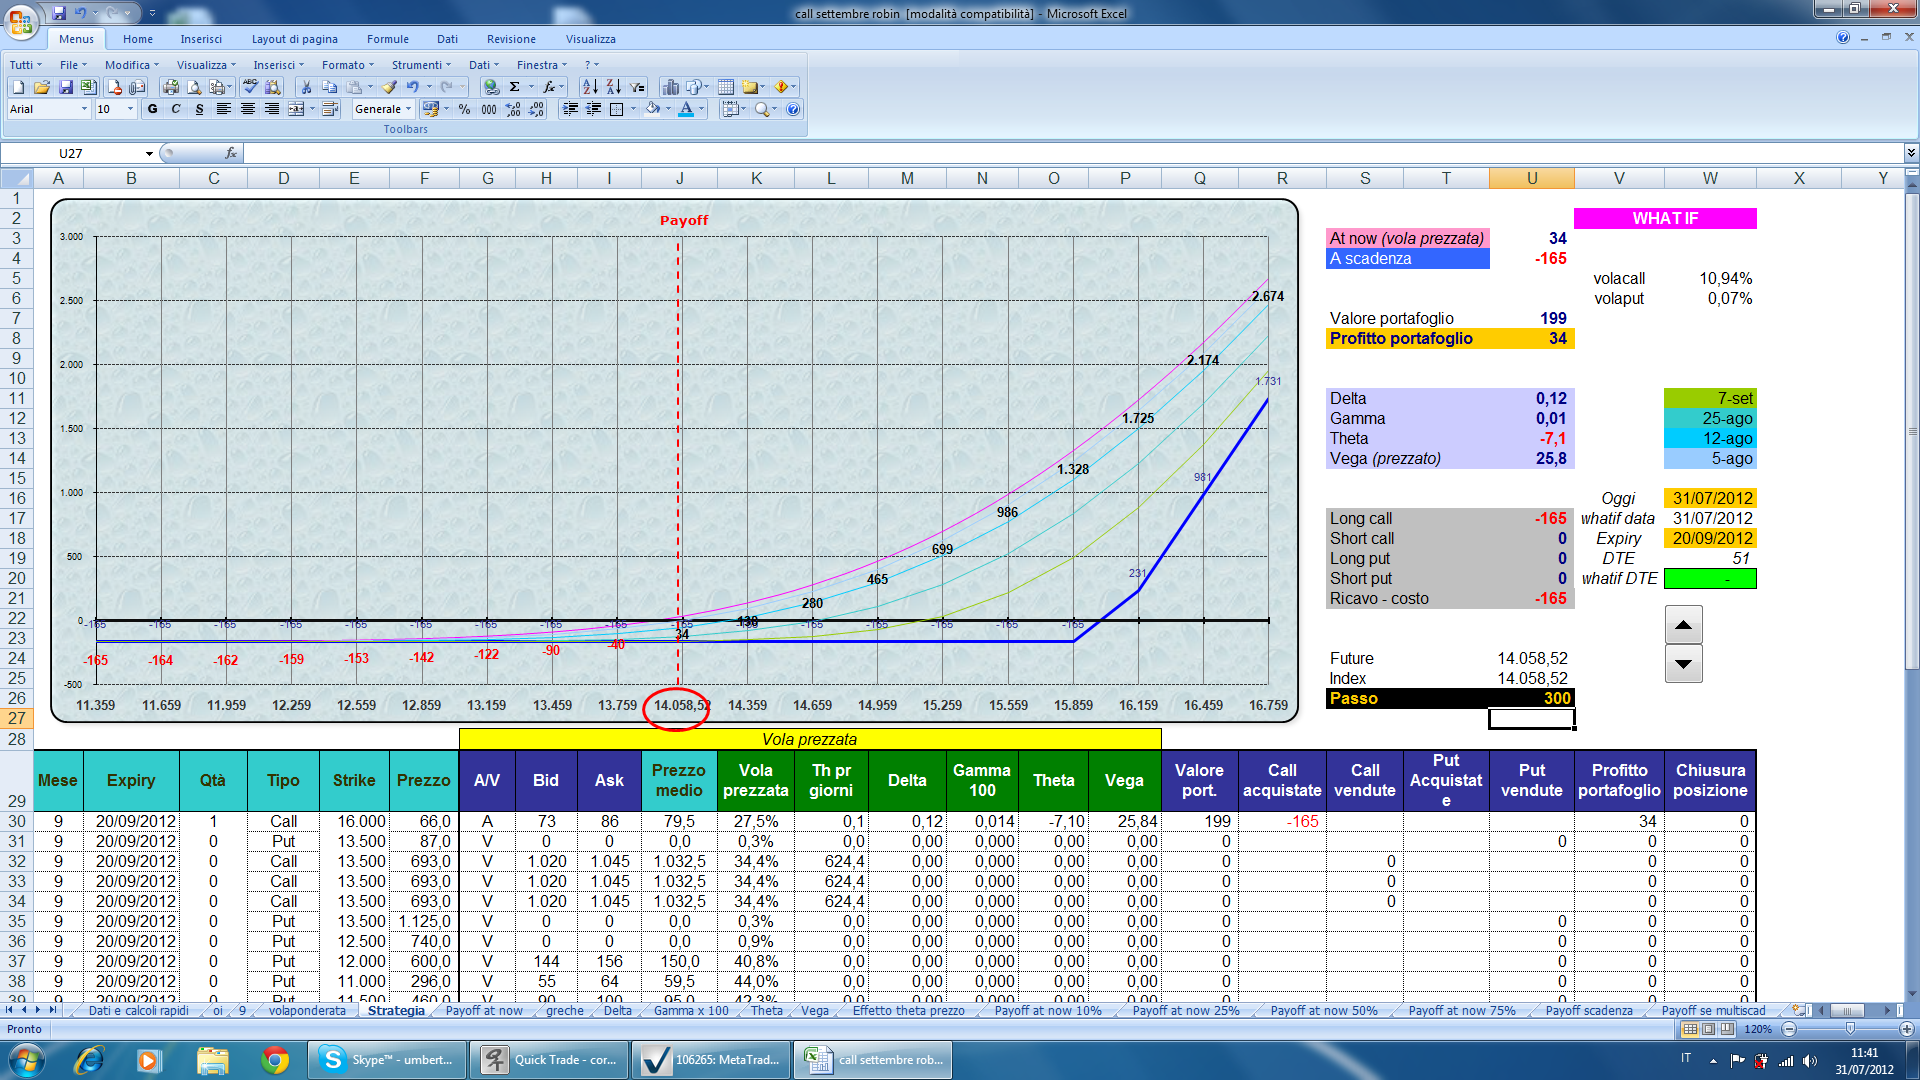Image resolution: width=1920 pixels, height=1080 pixels.
Task: Switch to the Payoff at now sheet tab
Action: coord(484,1011)
